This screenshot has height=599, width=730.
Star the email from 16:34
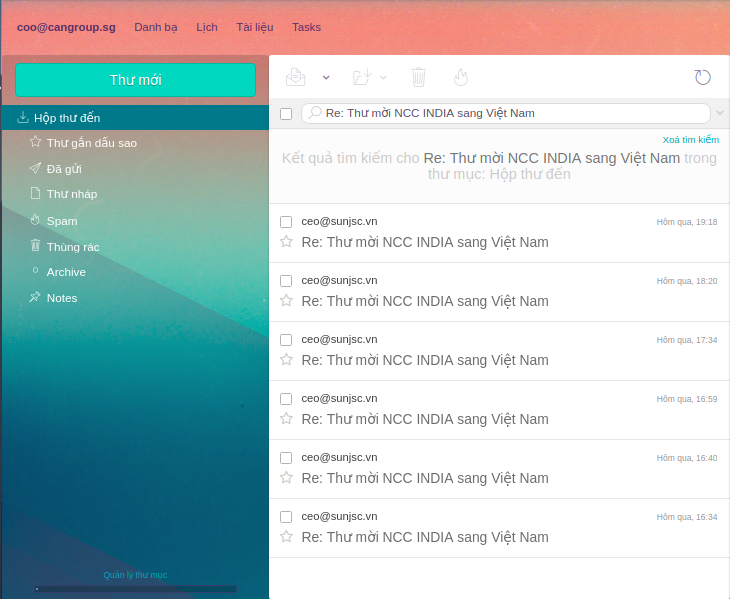tap(286, 537)
